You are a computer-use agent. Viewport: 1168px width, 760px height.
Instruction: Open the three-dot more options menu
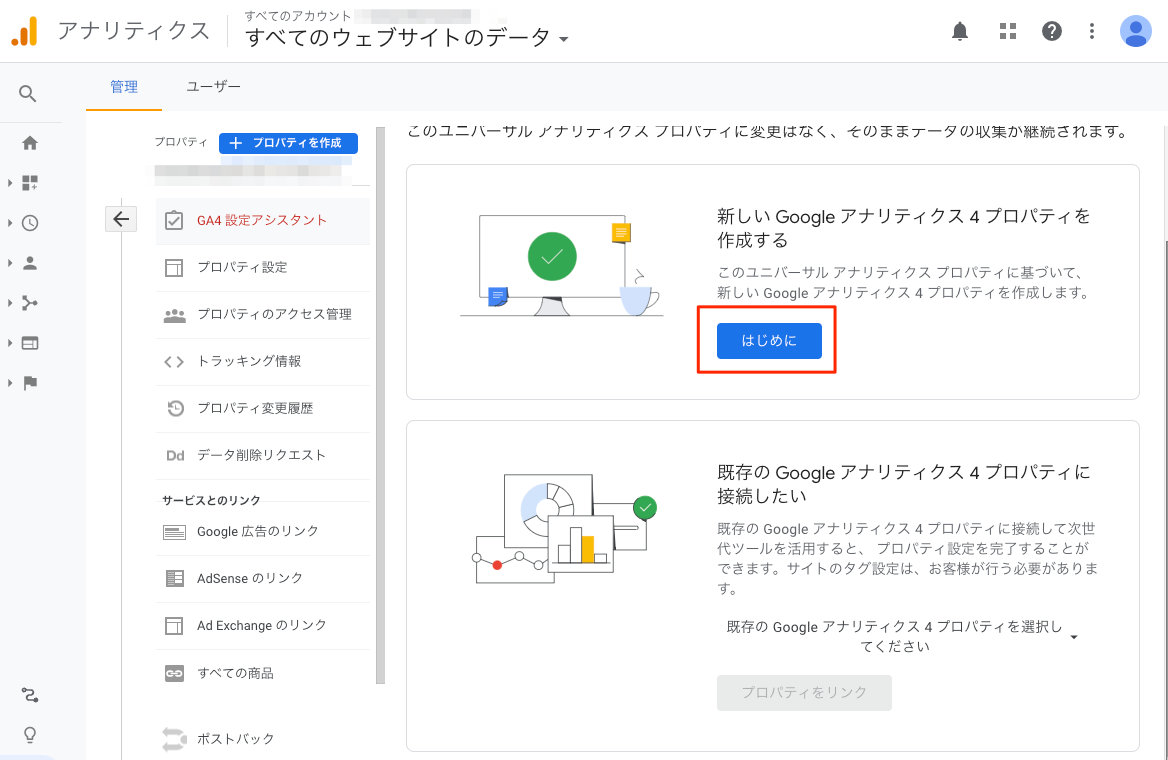[1091, 31]
